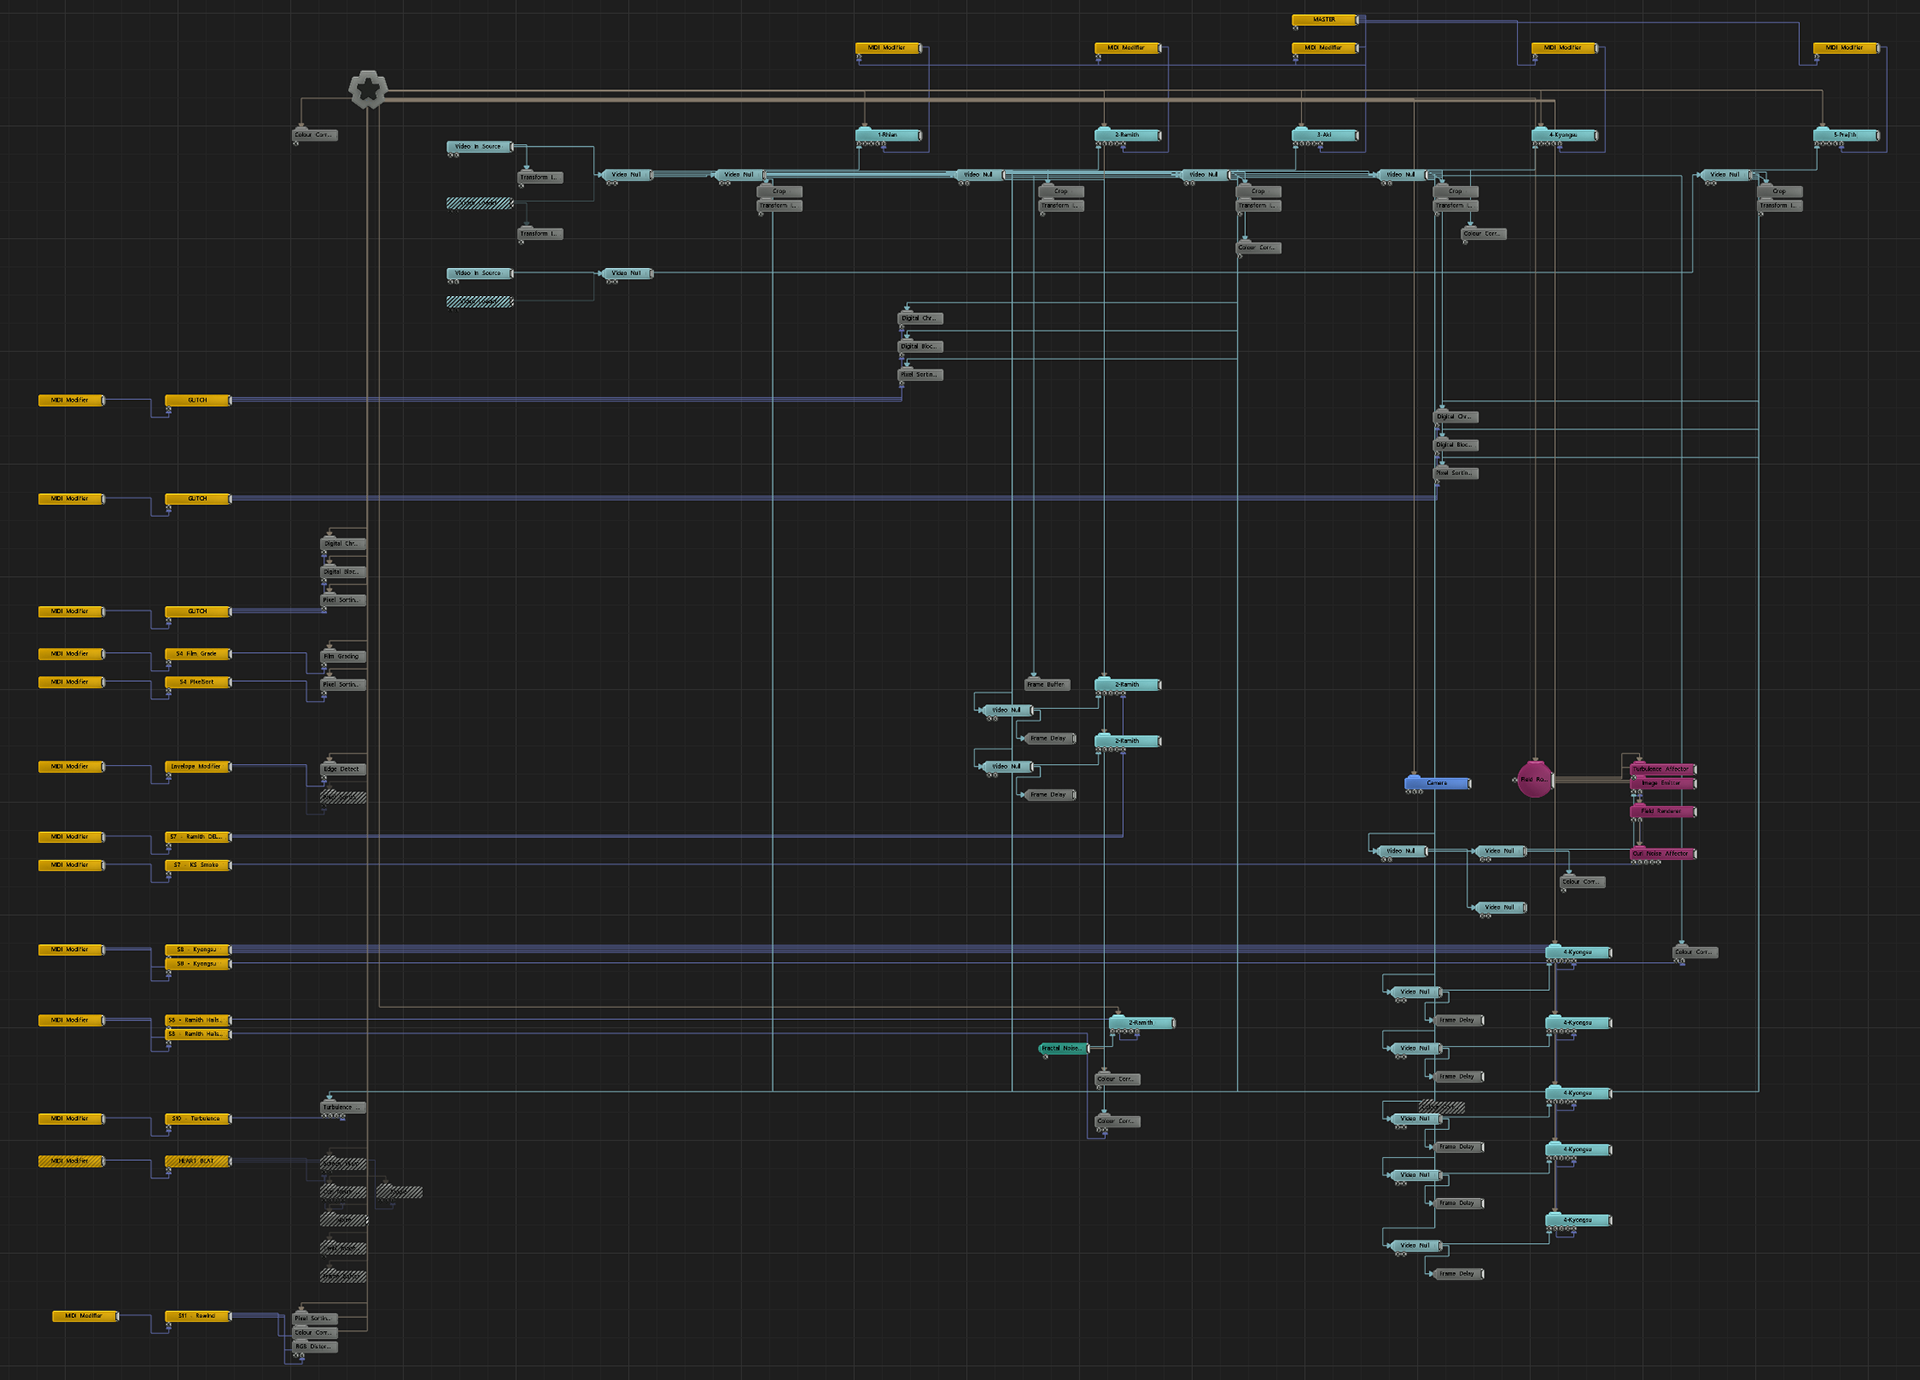Select the 5-Prajith layer node
This screenshot has height=1380, width=1920.
coord(1845,135)
